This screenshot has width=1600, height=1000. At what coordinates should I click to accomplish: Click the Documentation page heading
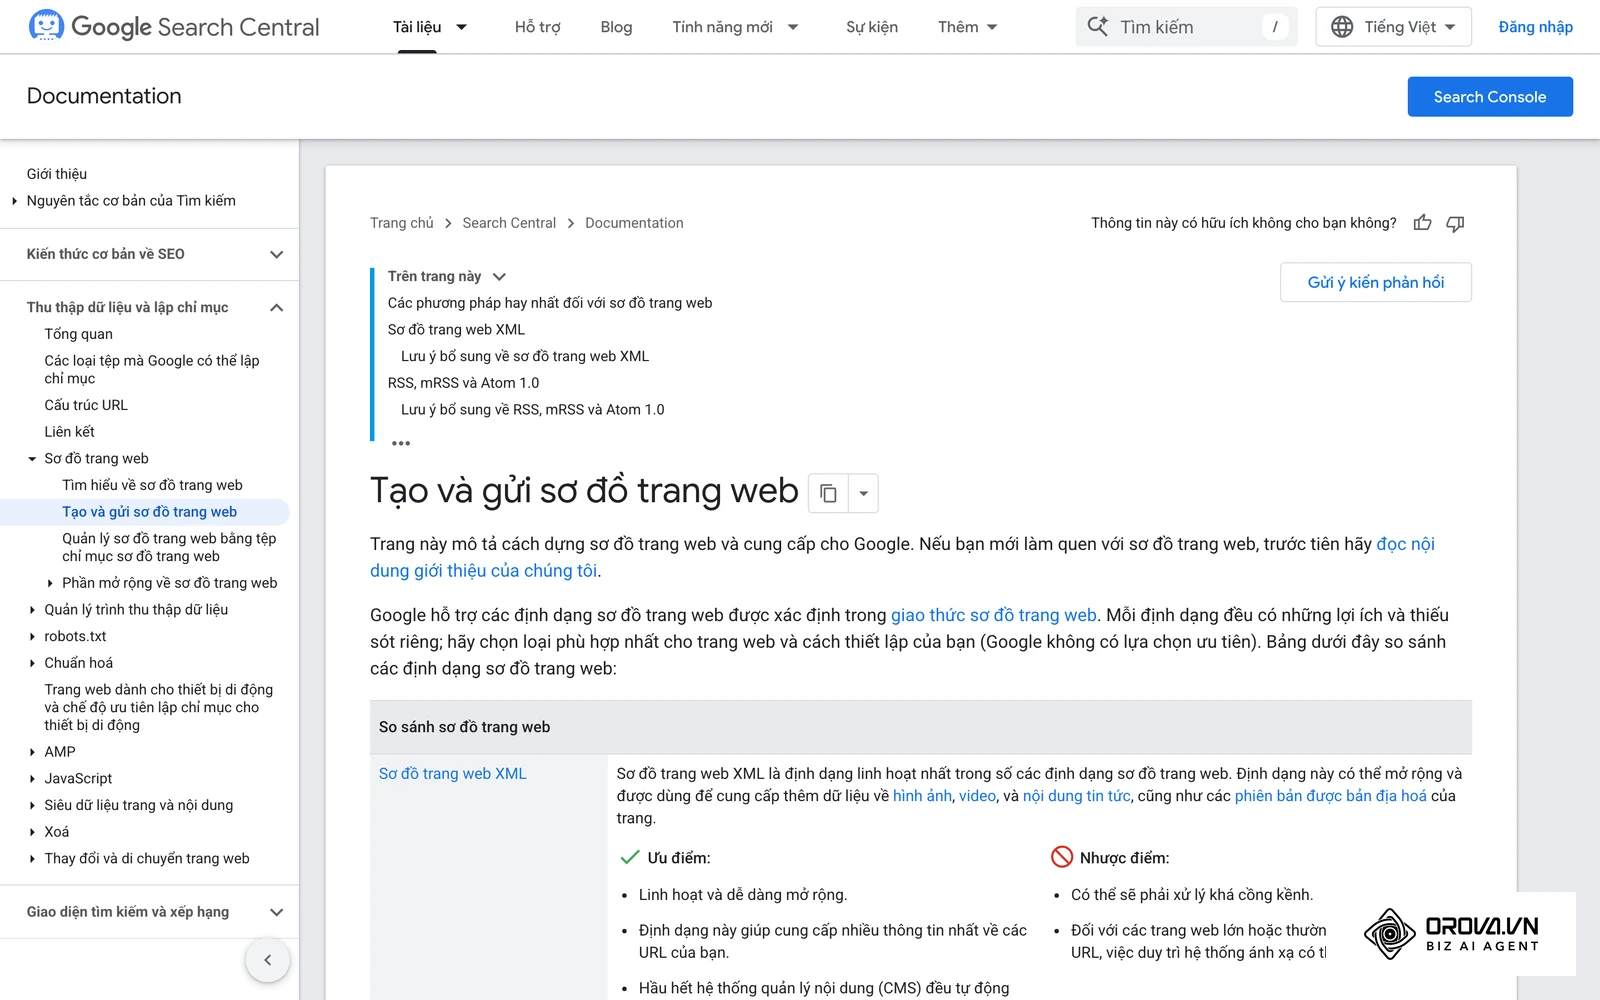pyautogui.click(x=104, y=96)
